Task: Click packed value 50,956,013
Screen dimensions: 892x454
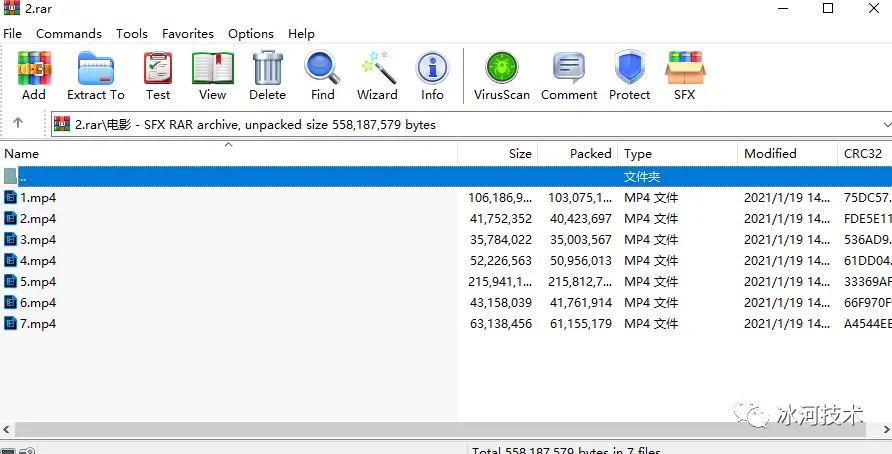Action: [x=581, y=261]
